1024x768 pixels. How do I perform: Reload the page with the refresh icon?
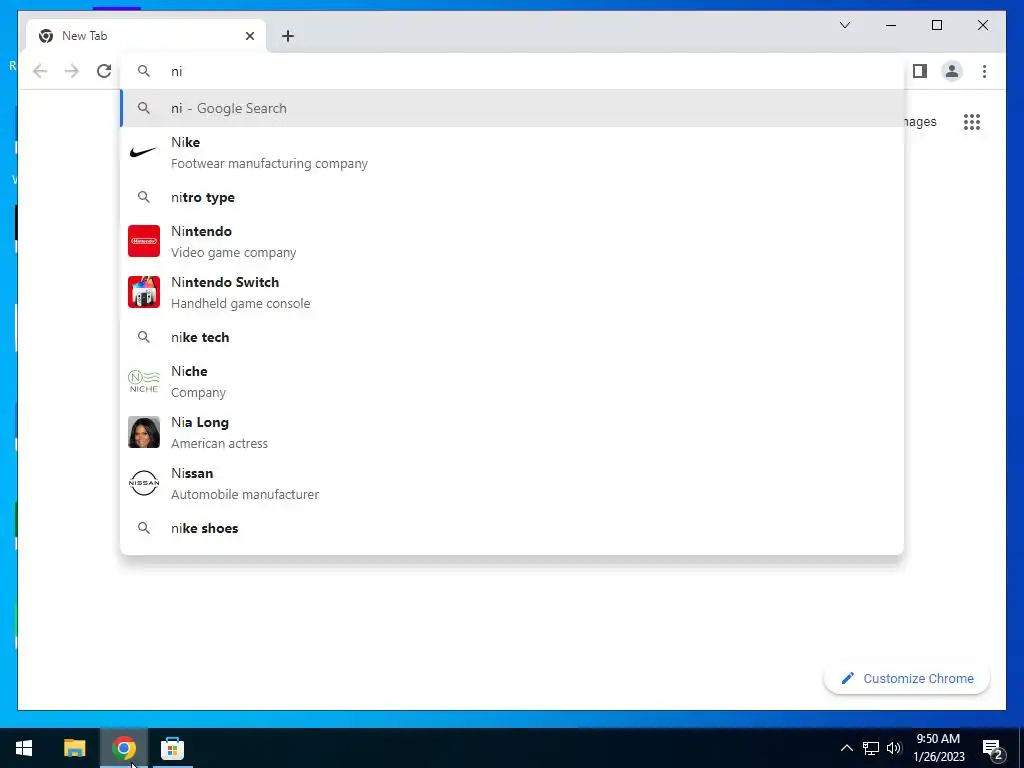tap(104, 71)
